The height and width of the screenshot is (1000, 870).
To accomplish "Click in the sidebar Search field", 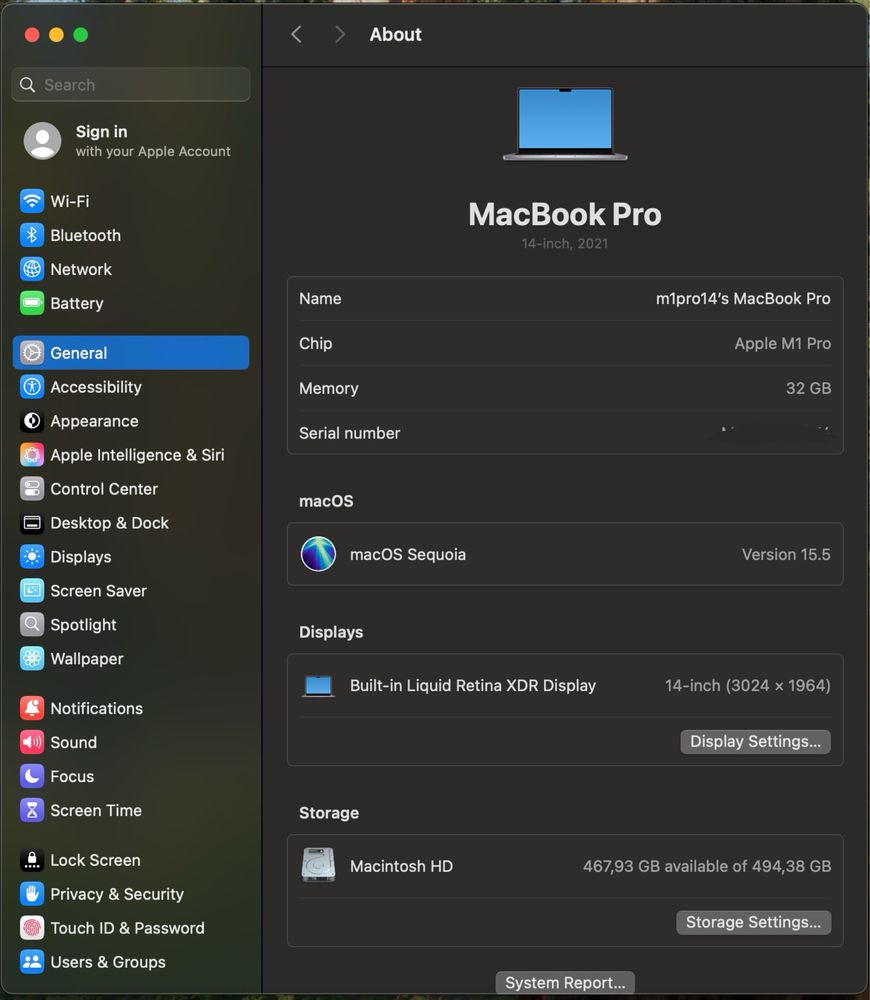I will pos(131,85).
